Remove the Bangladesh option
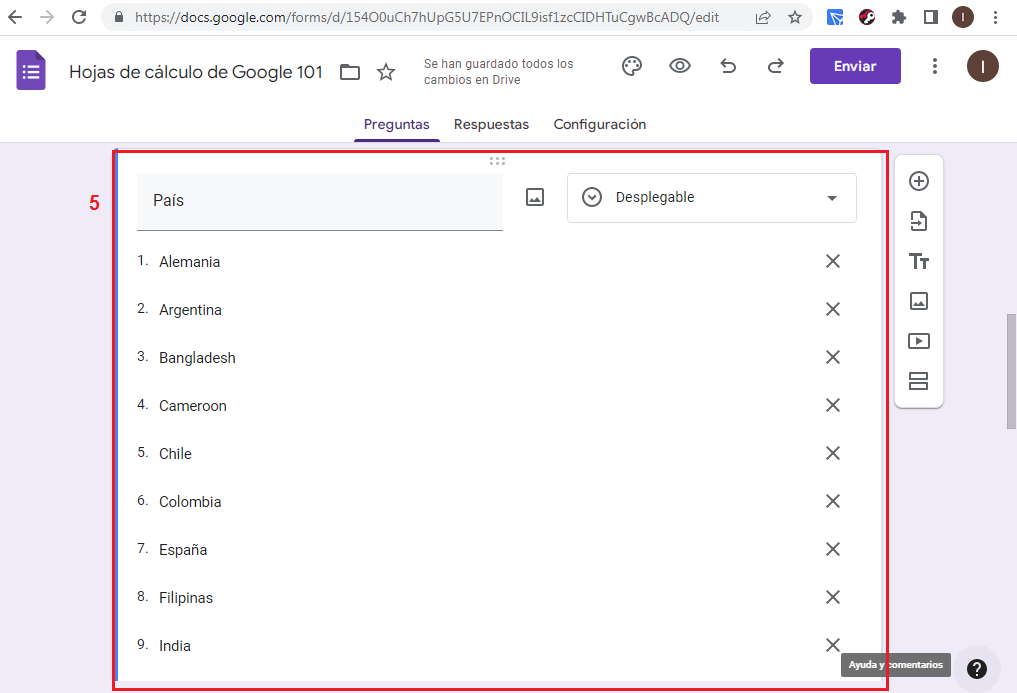This screenshot has height=693, width=1017. (833, 357)
